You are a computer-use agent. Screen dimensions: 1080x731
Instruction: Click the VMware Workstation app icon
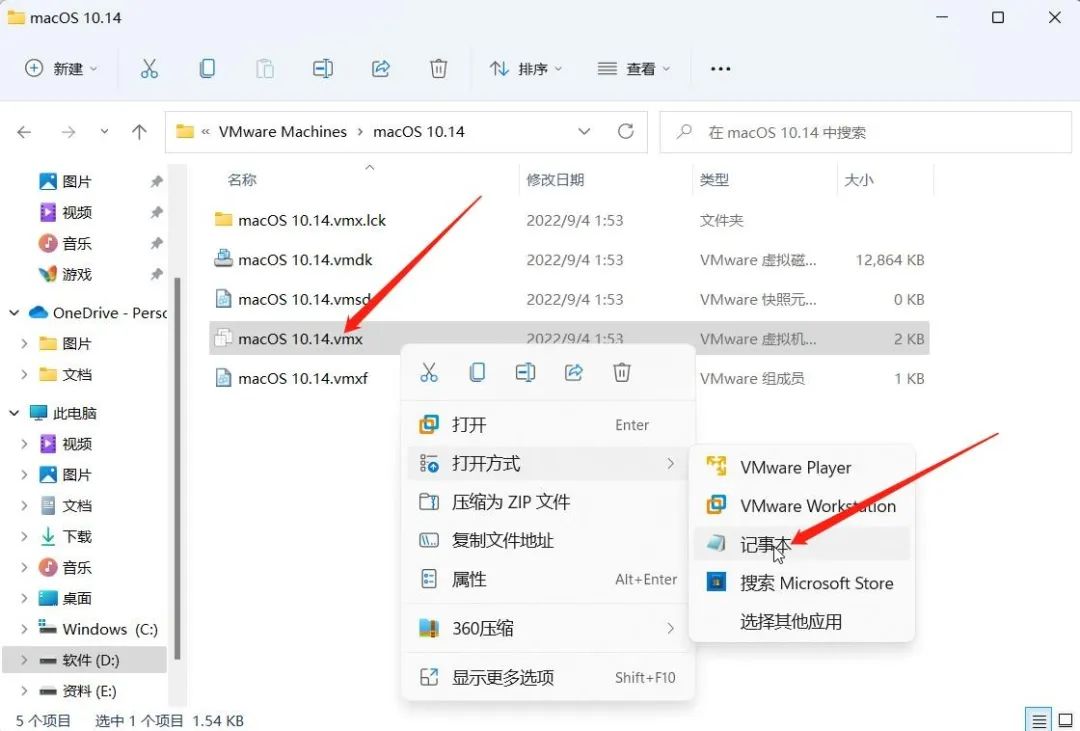pos(716,505)
